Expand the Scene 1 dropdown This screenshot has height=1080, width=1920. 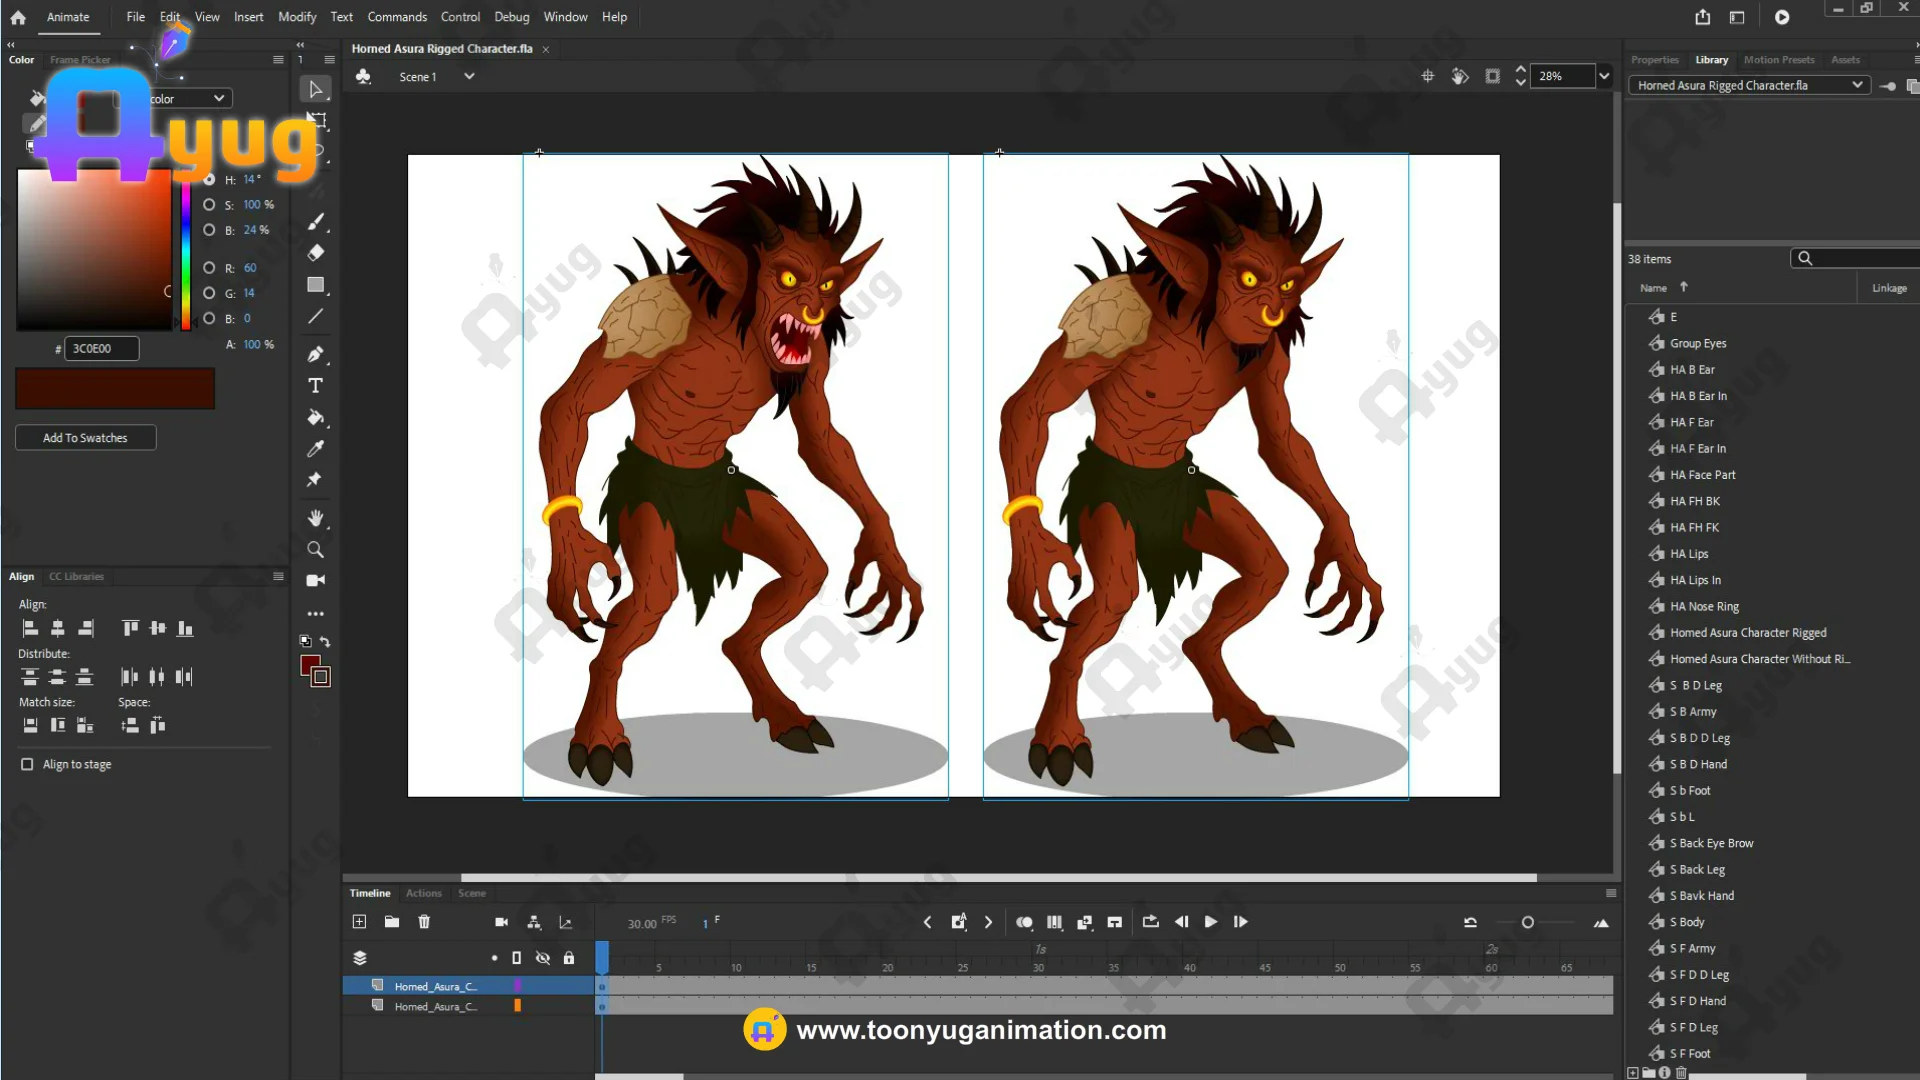(469, 77)
